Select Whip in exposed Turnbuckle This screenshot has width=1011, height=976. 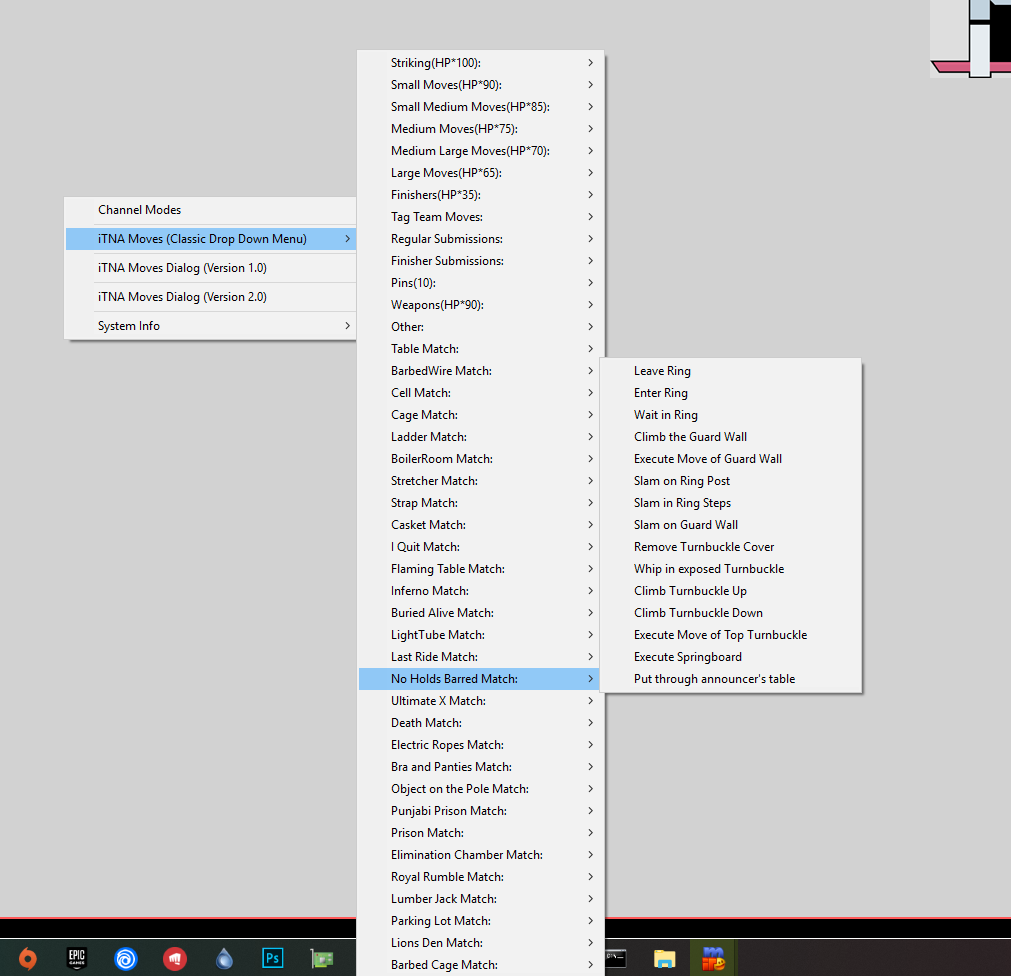click(731, 569)
